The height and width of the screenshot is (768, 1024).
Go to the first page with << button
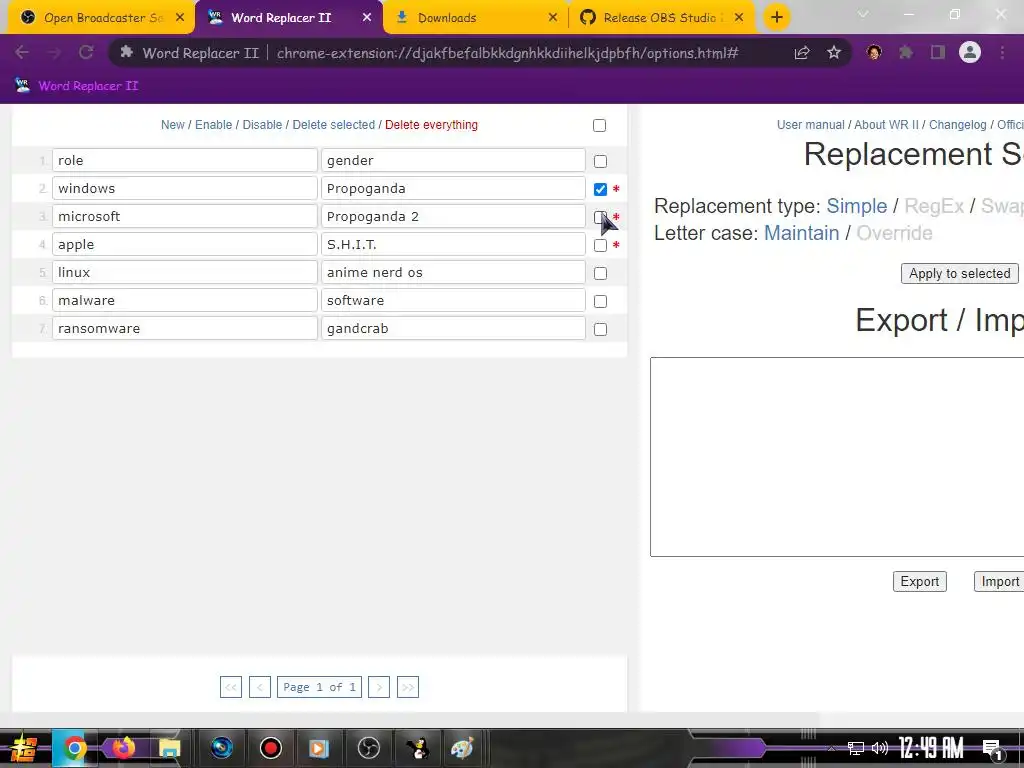coord(231,687)
